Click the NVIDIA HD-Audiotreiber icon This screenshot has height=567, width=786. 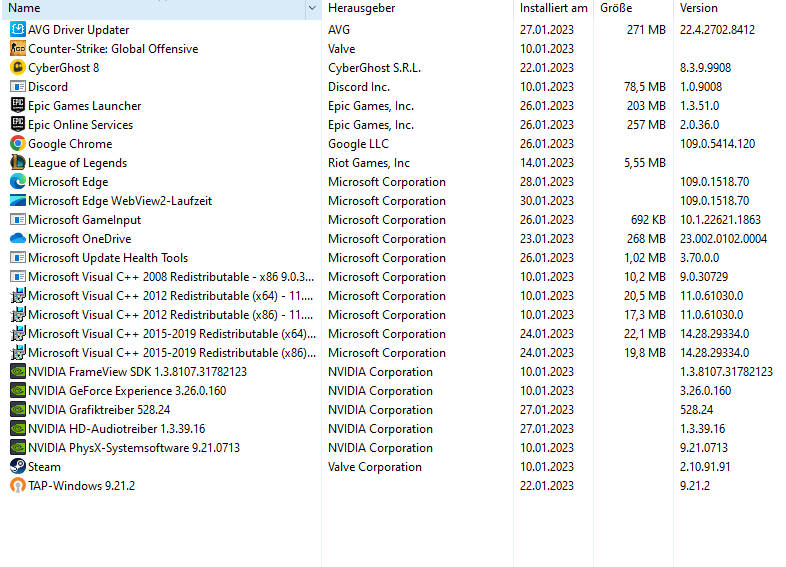click(x=18, y=429)
